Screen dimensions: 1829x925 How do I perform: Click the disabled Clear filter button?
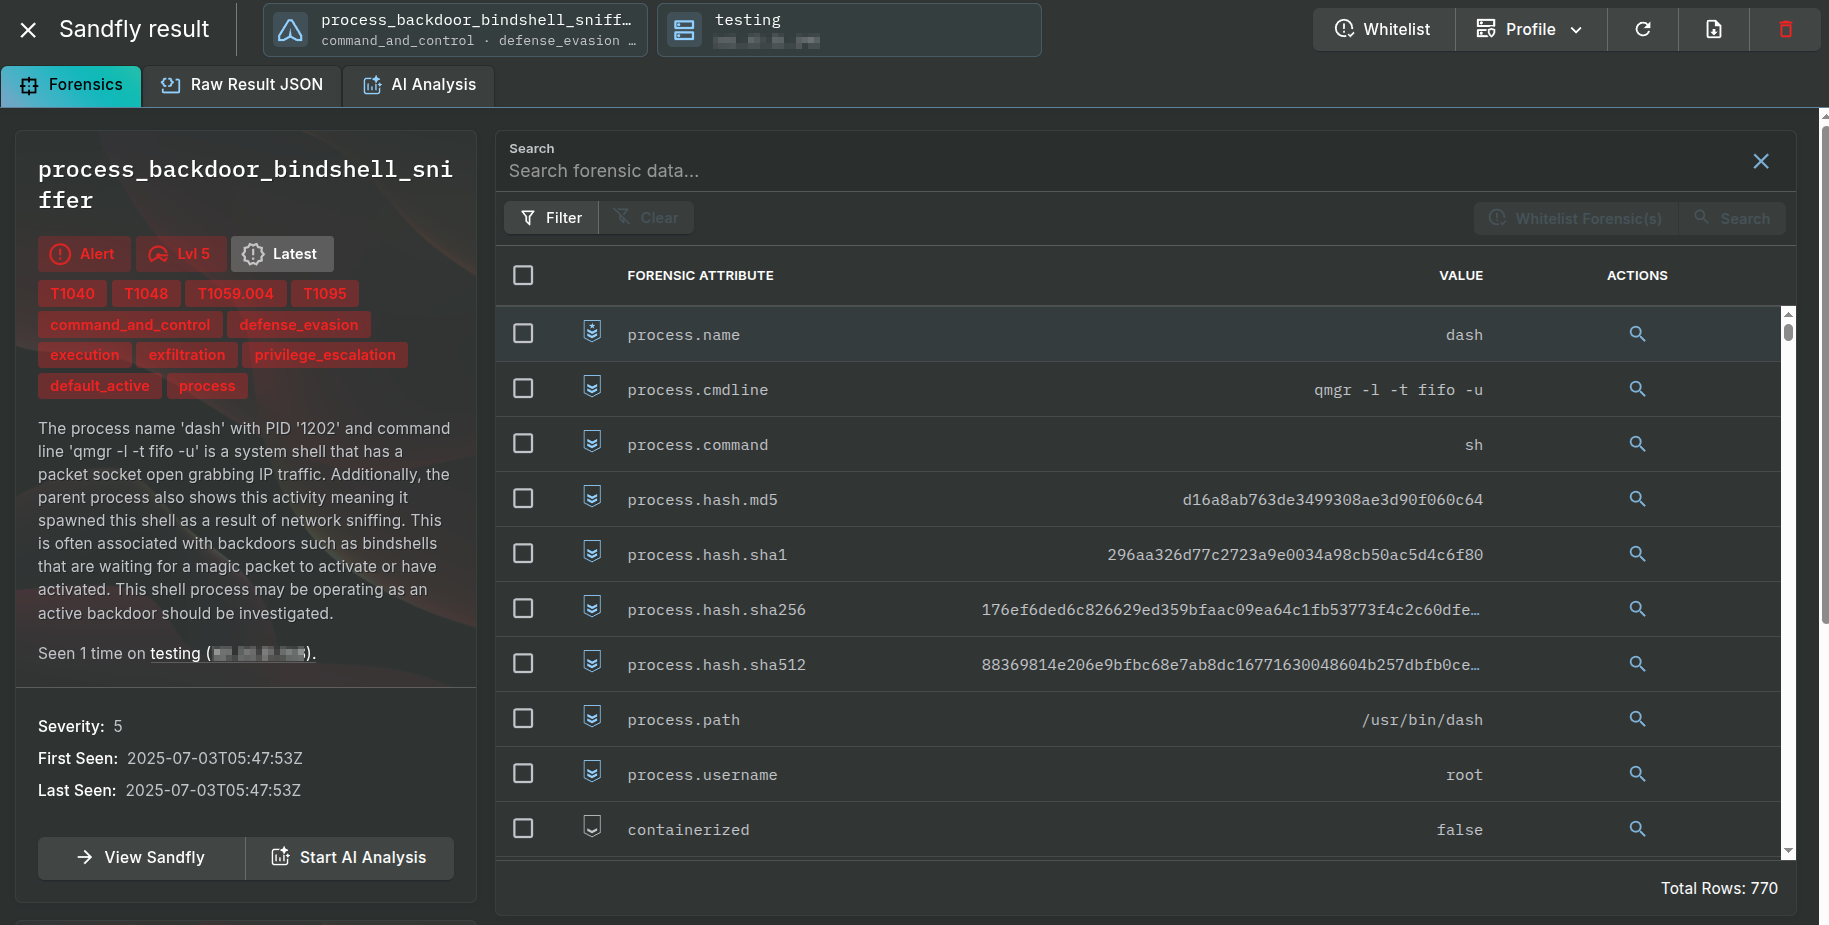[646, 218]
